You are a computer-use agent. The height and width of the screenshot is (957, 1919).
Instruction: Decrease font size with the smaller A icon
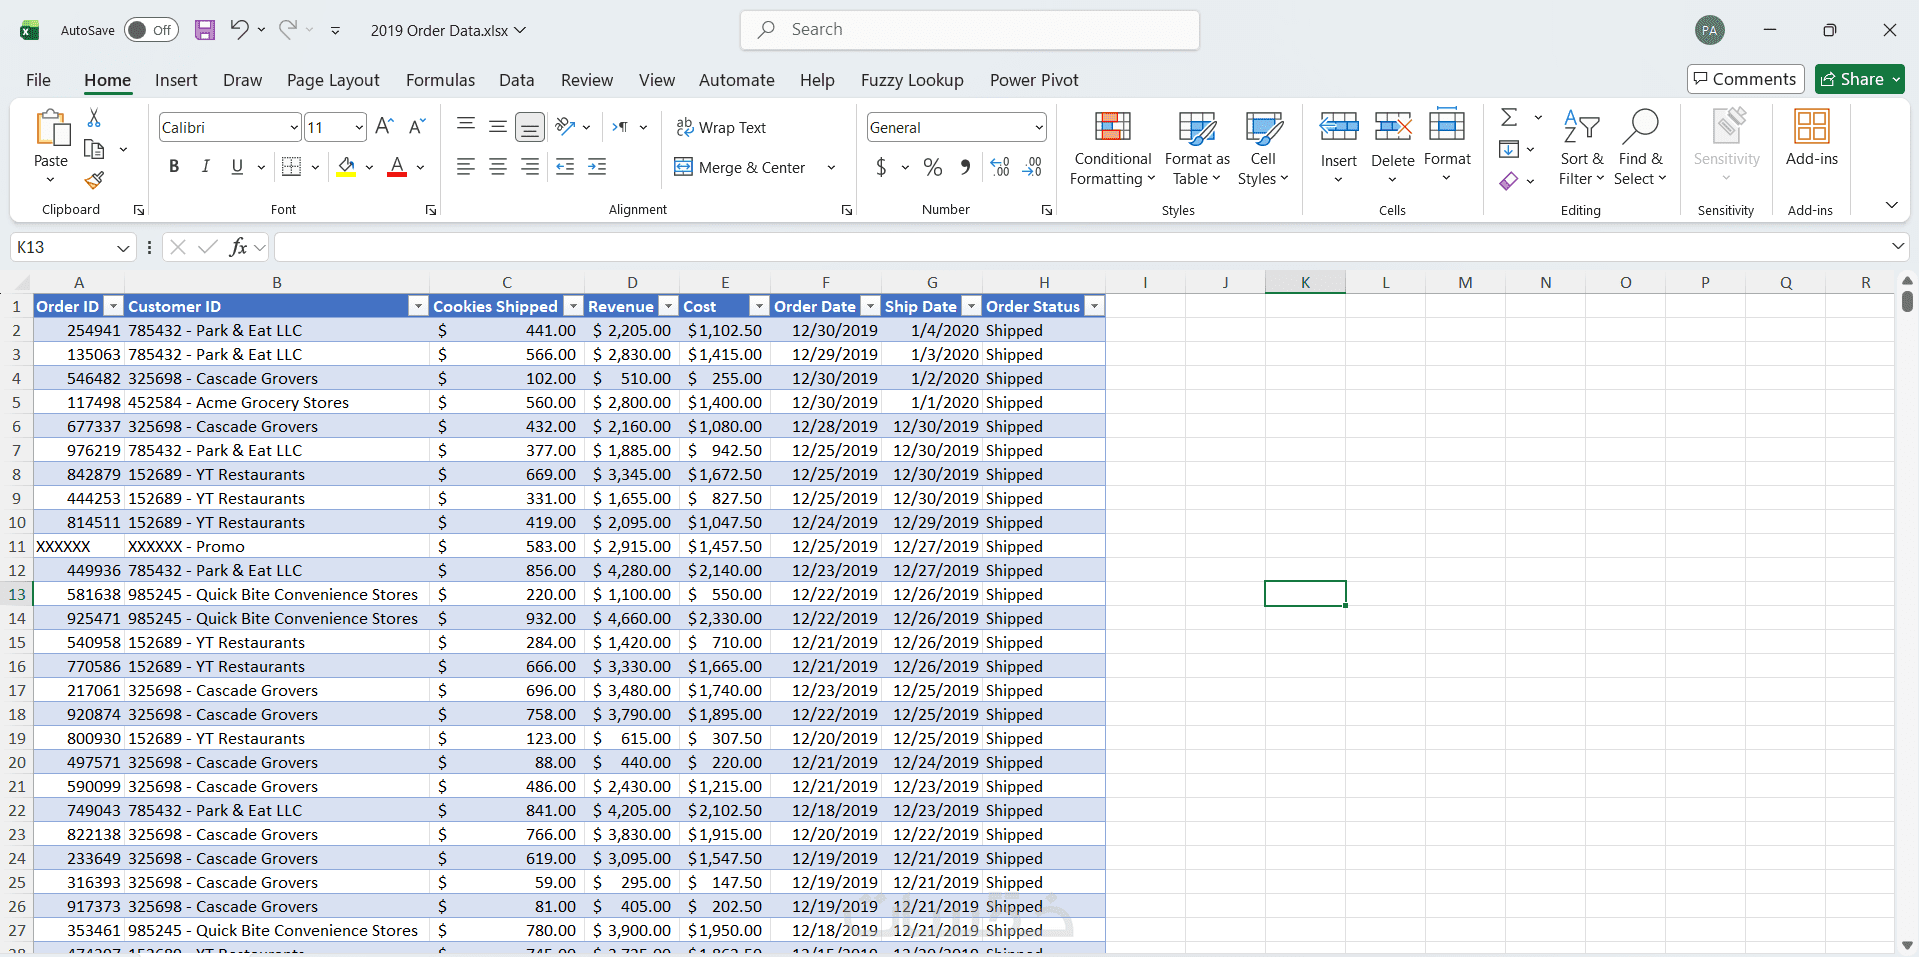[x=417, y=127]
